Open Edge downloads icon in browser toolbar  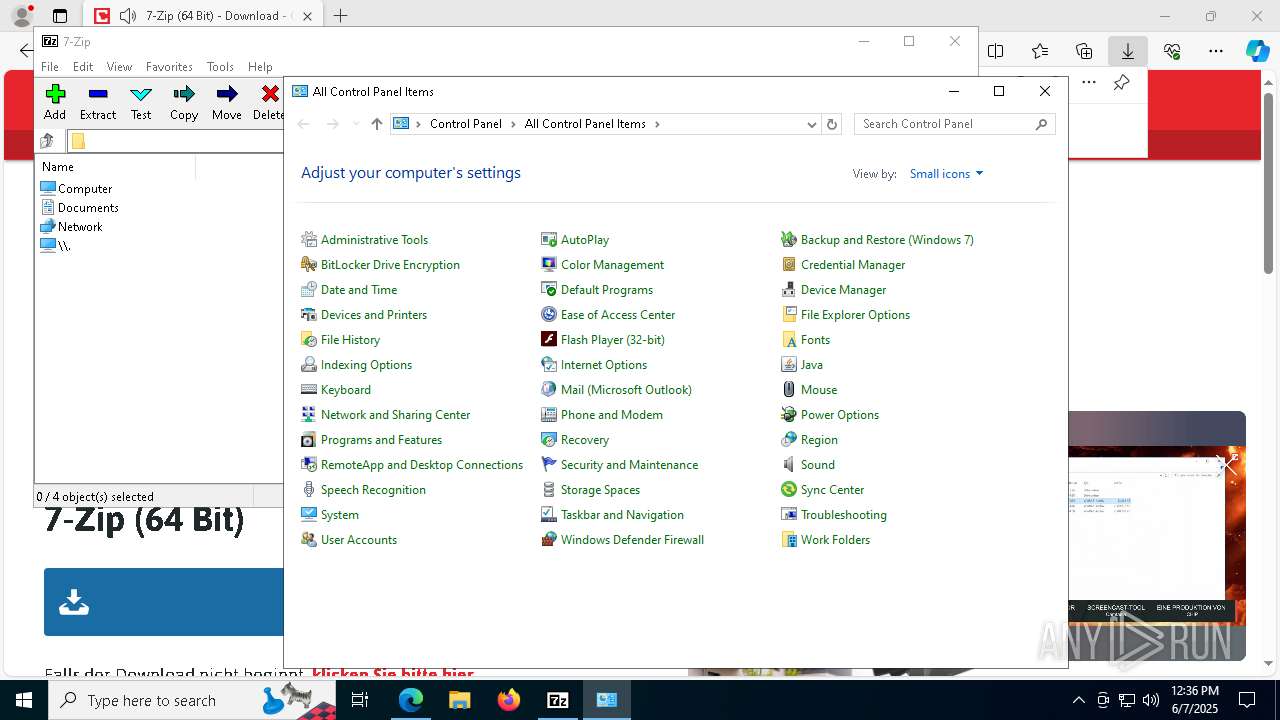1127,51
